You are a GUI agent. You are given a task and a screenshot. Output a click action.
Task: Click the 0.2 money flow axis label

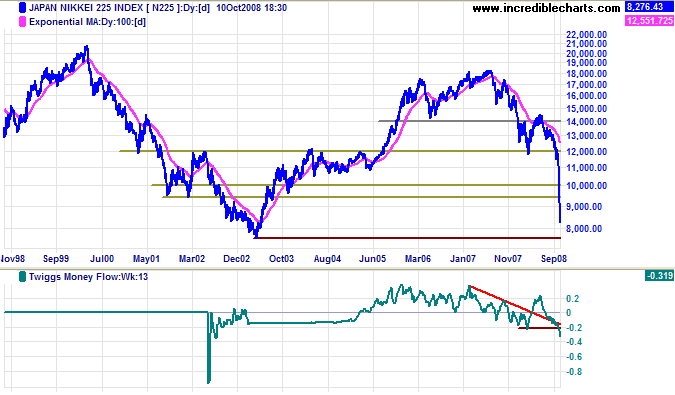tap(573, 299)
